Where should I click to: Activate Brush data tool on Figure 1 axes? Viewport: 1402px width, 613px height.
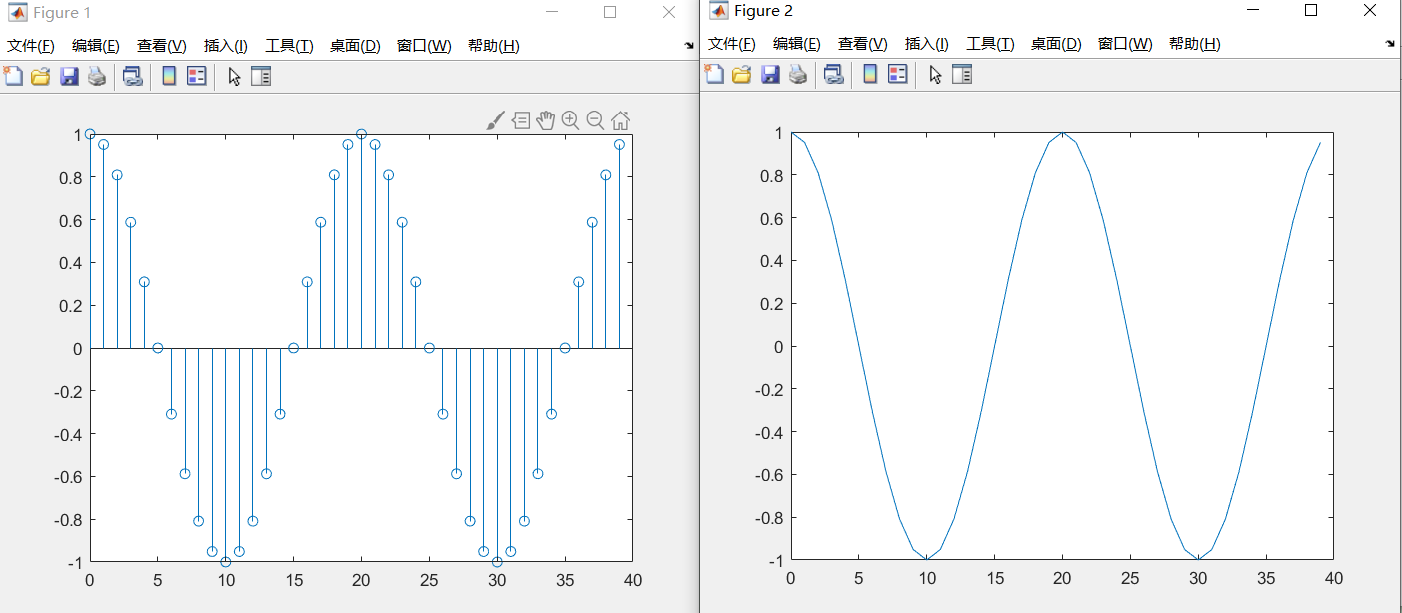(x=496, y=121)
